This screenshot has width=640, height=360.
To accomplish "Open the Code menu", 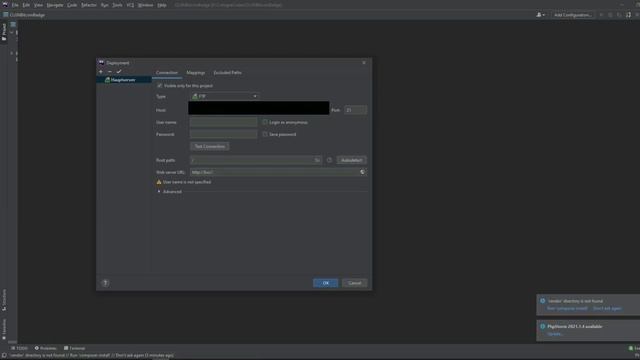I will tap(72, 5).
